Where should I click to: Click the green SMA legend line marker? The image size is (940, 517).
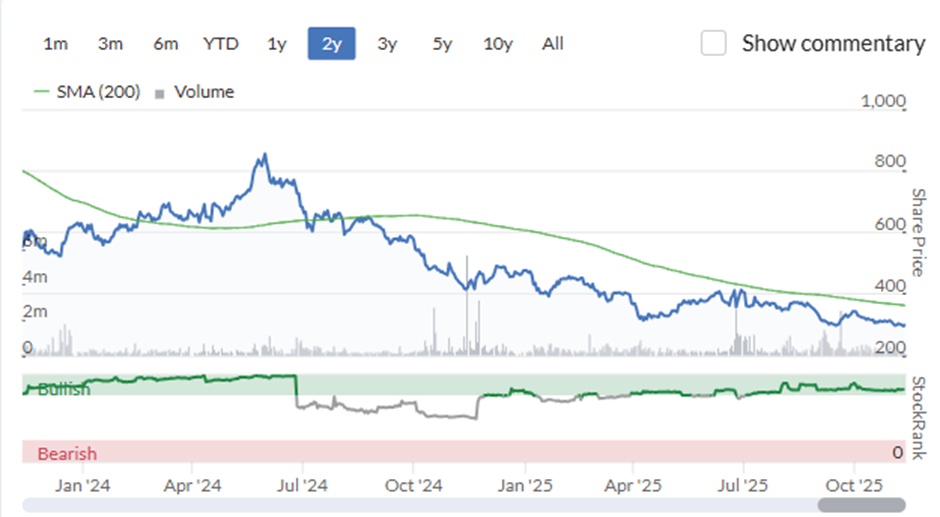[41, 92]
